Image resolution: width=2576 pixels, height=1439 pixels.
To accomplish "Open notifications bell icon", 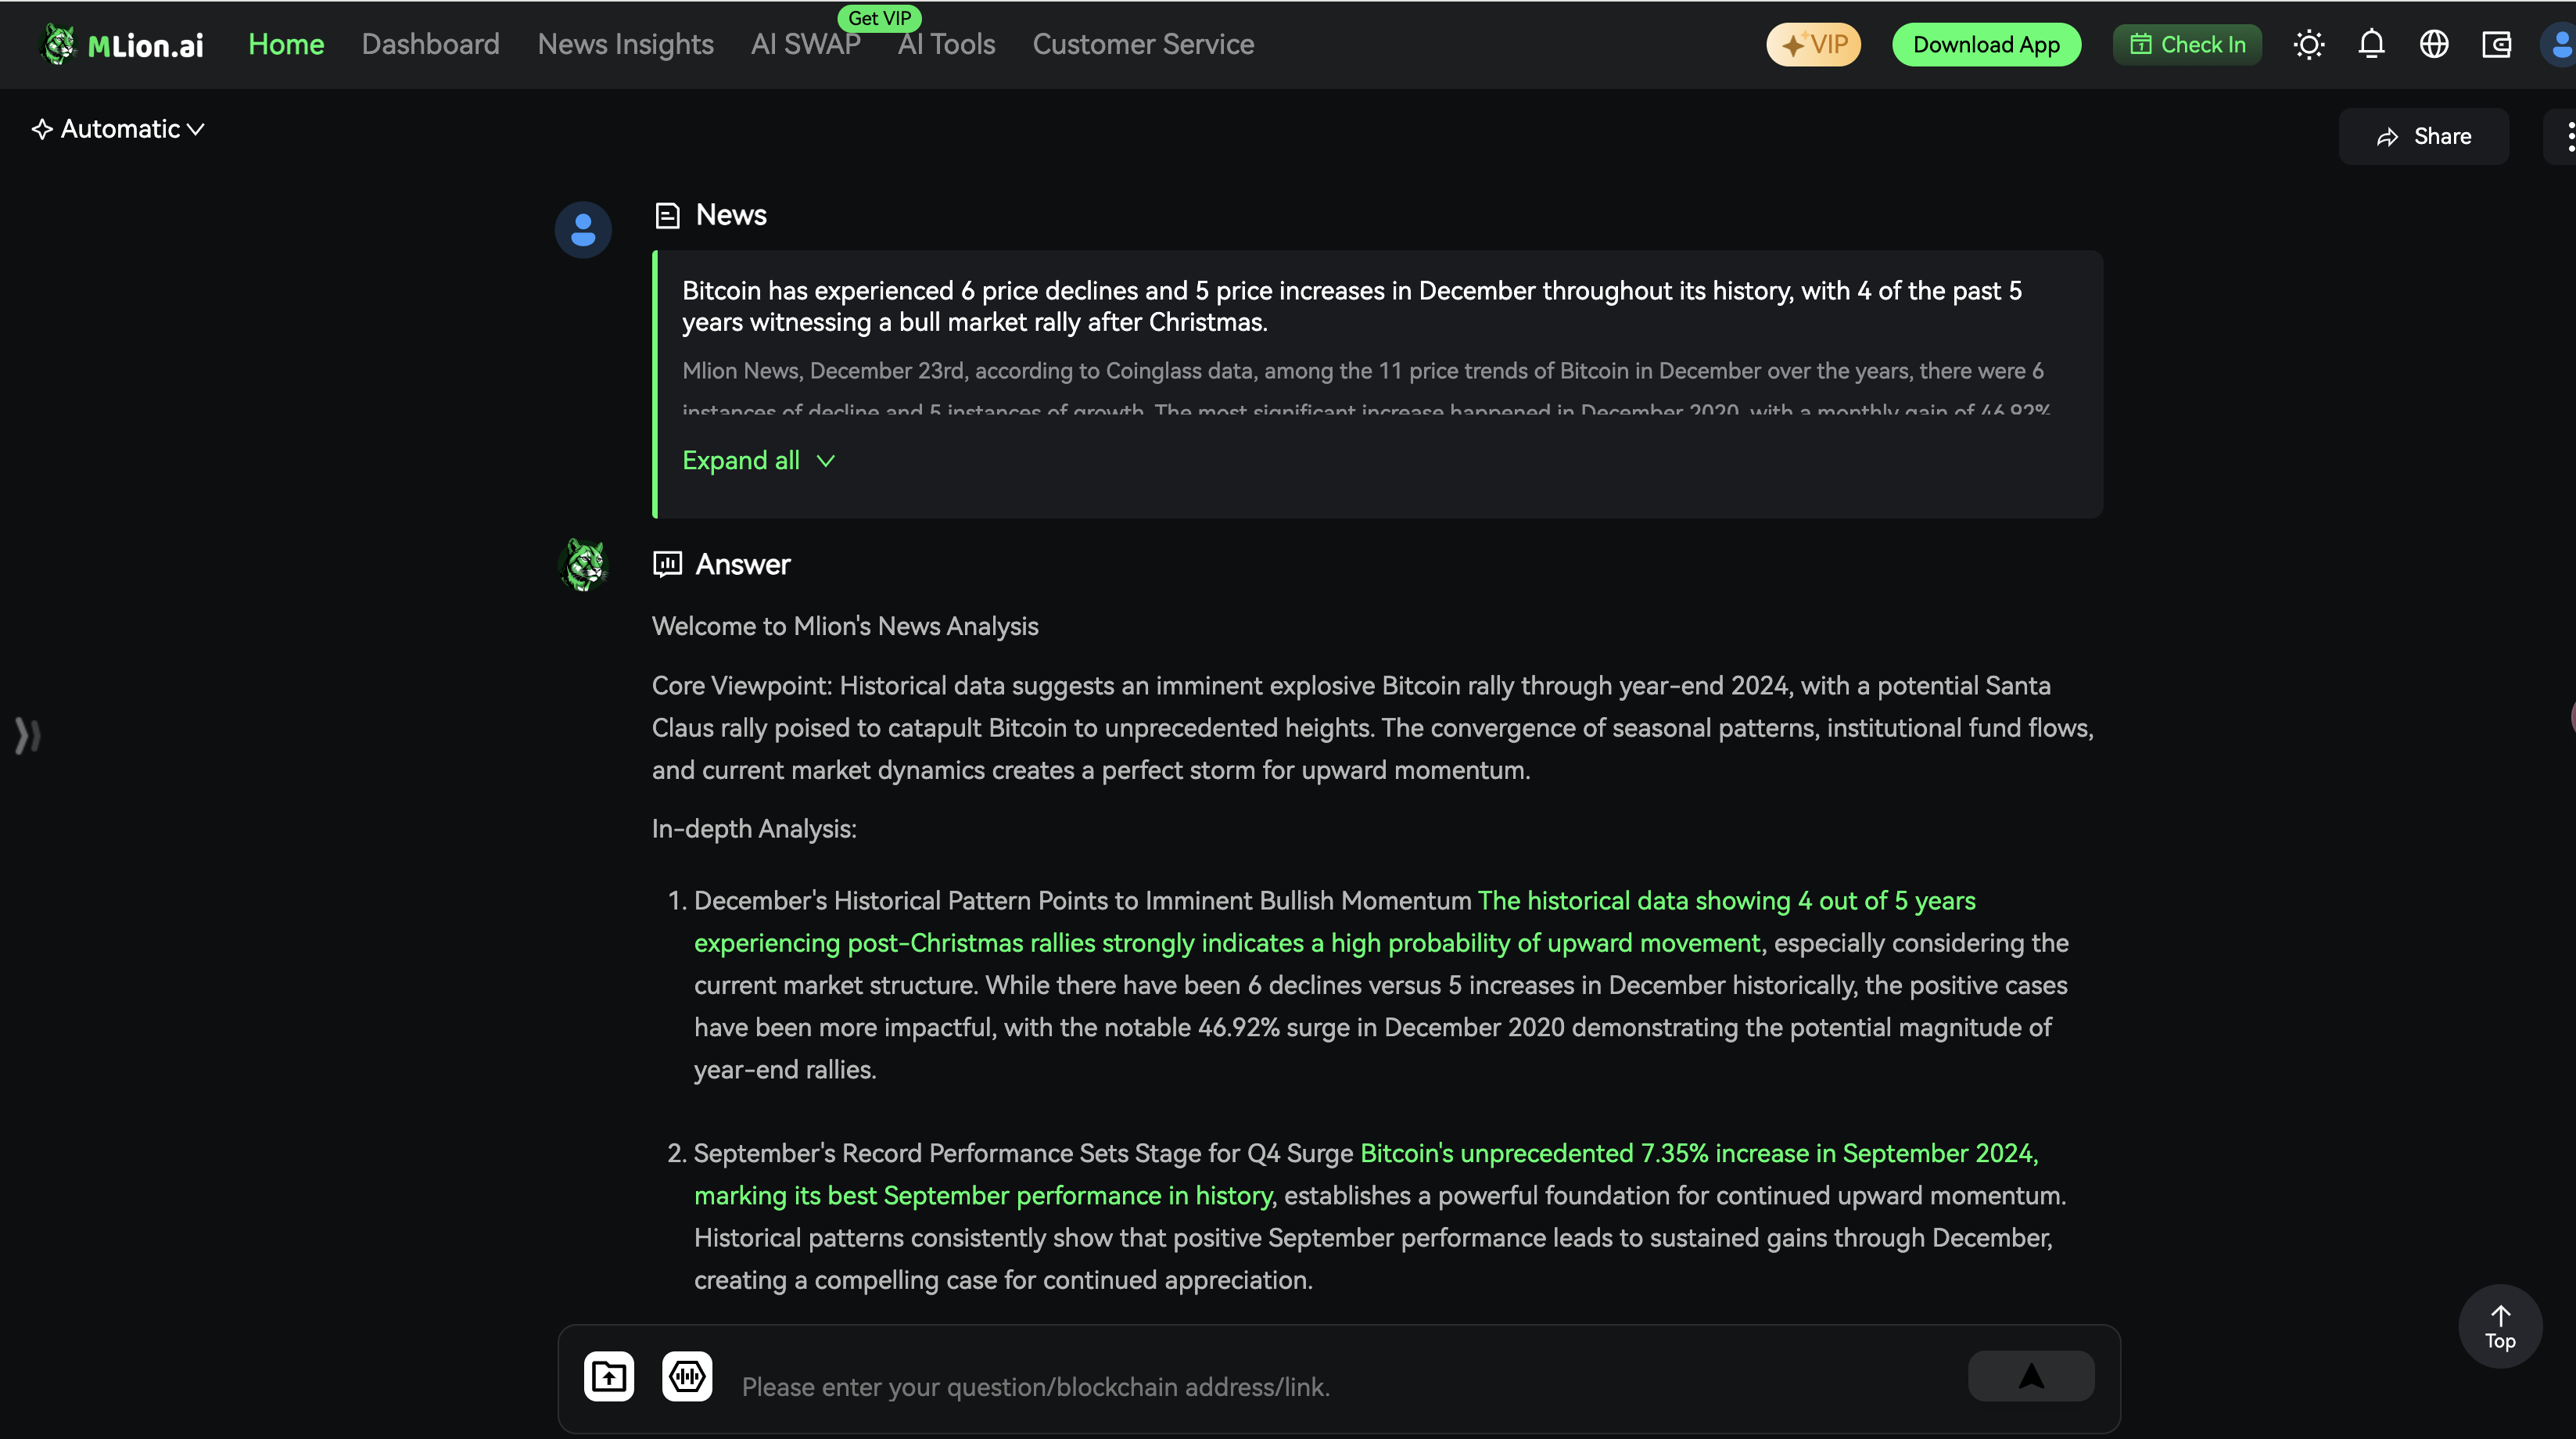I will click(2371, 44).
